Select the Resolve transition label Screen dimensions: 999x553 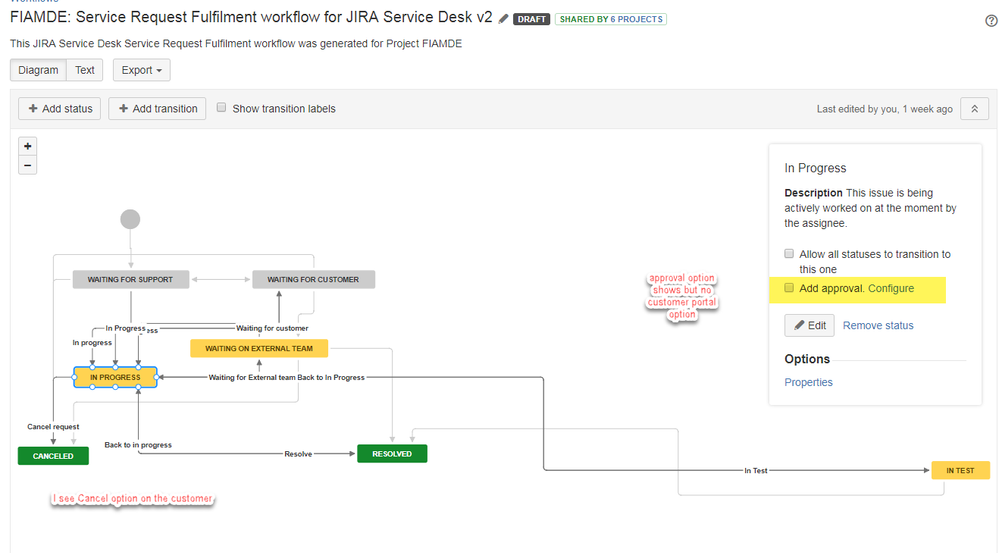[298, 454]
